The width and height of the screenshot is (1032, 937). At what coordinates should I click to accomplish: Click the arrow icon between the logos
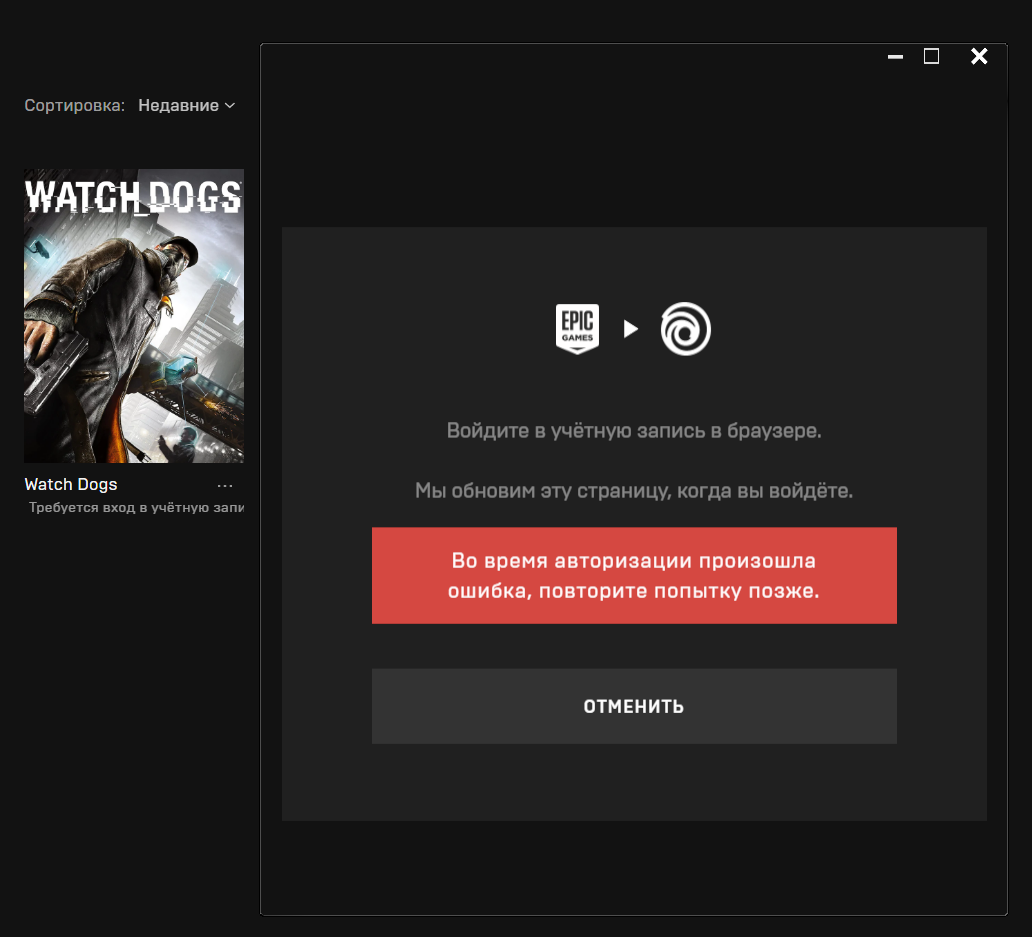[631, 329]
